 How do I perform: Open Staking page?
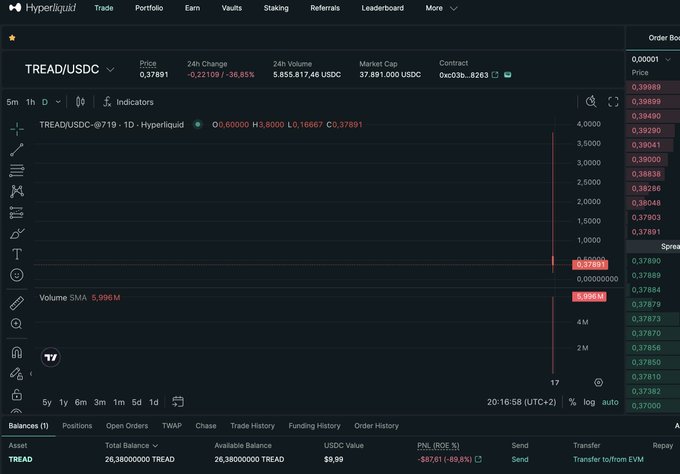point(276,8)
